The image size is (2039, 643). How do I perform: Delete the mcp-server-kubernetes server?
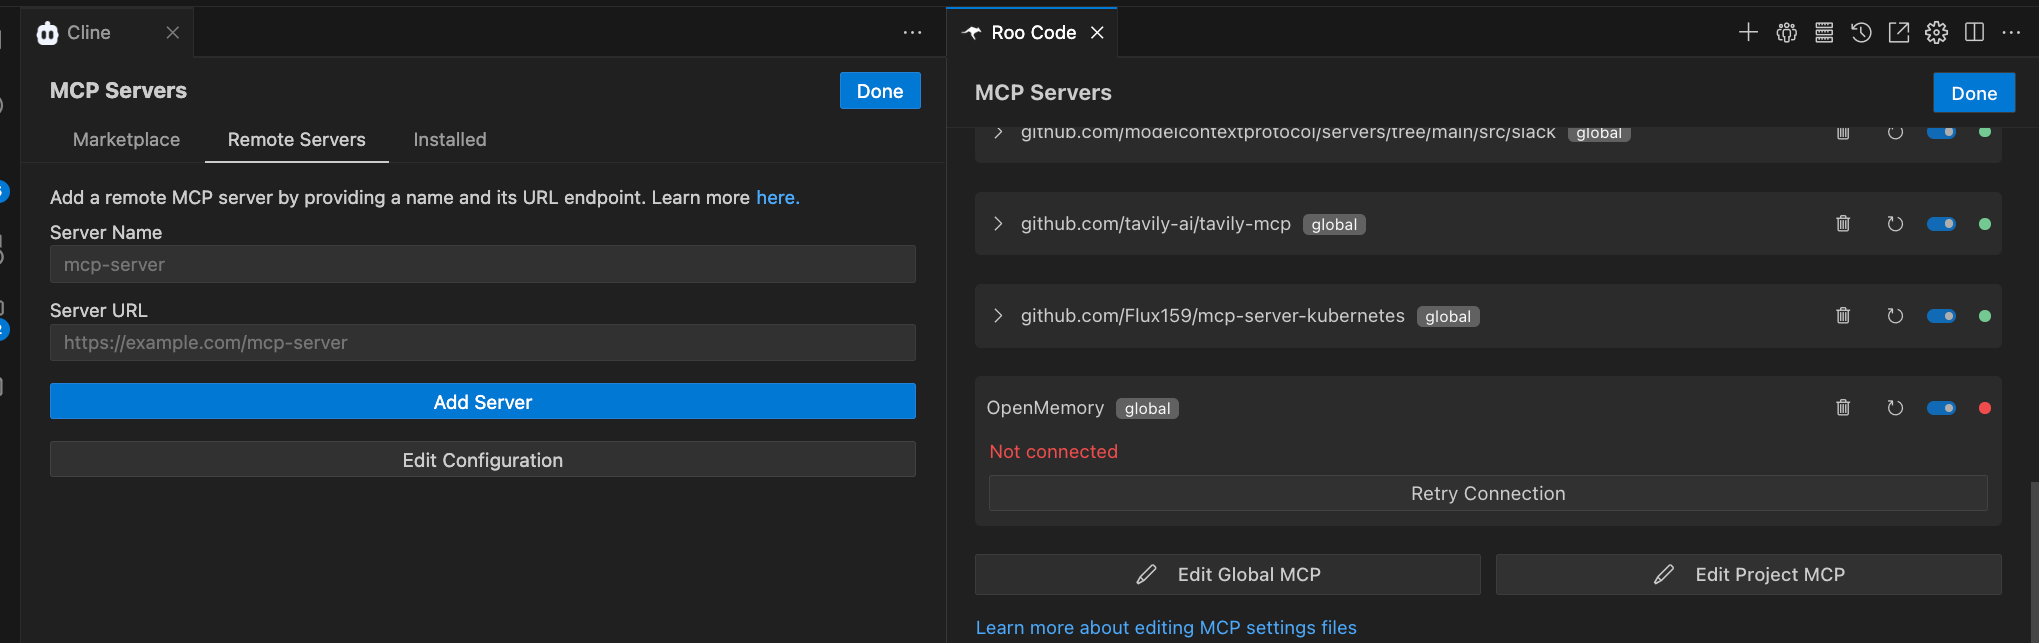coord(1843,315)
